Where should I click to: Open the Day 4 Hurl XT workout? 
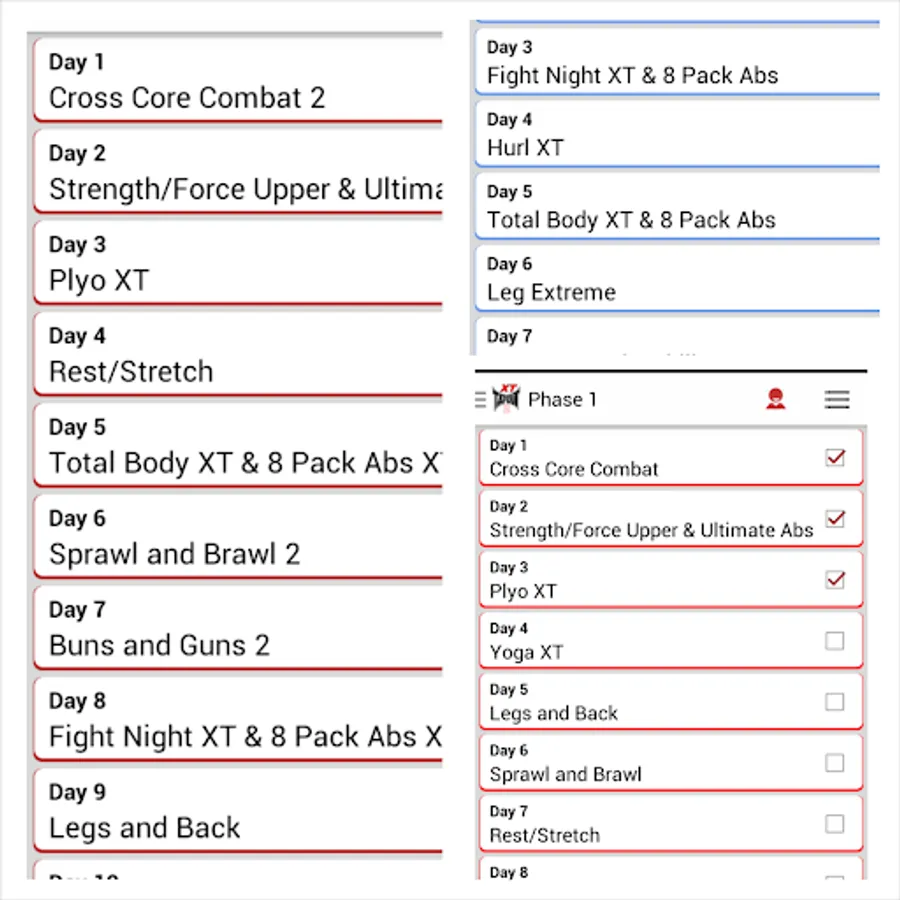pyautogui.click(x=676, y=134)
